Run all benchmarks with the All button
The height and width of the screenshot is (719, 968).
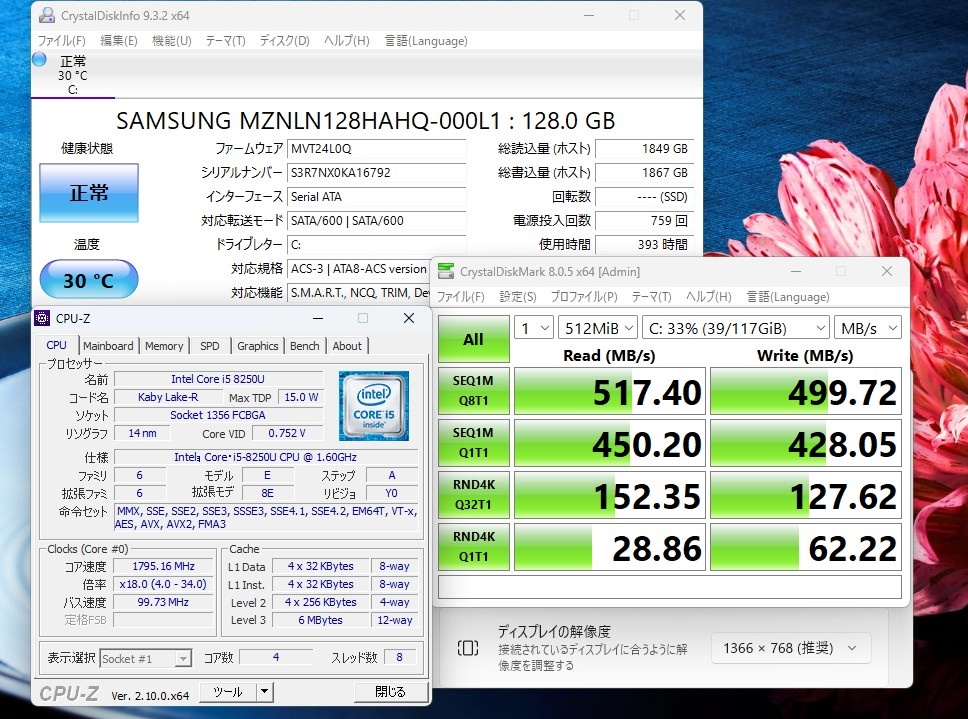point(474,339)
